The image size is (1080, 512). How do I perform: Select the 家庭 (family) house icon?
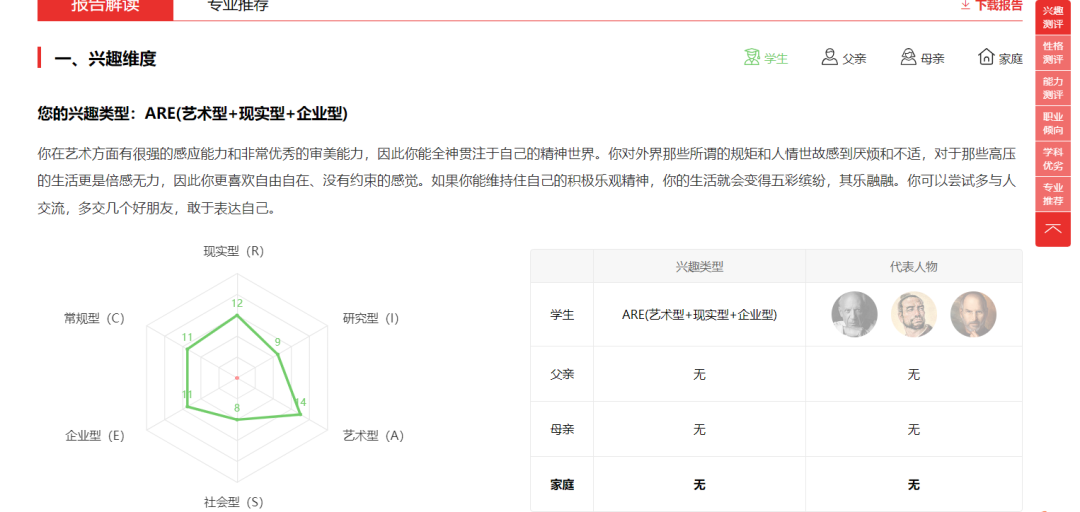[986, 57]
